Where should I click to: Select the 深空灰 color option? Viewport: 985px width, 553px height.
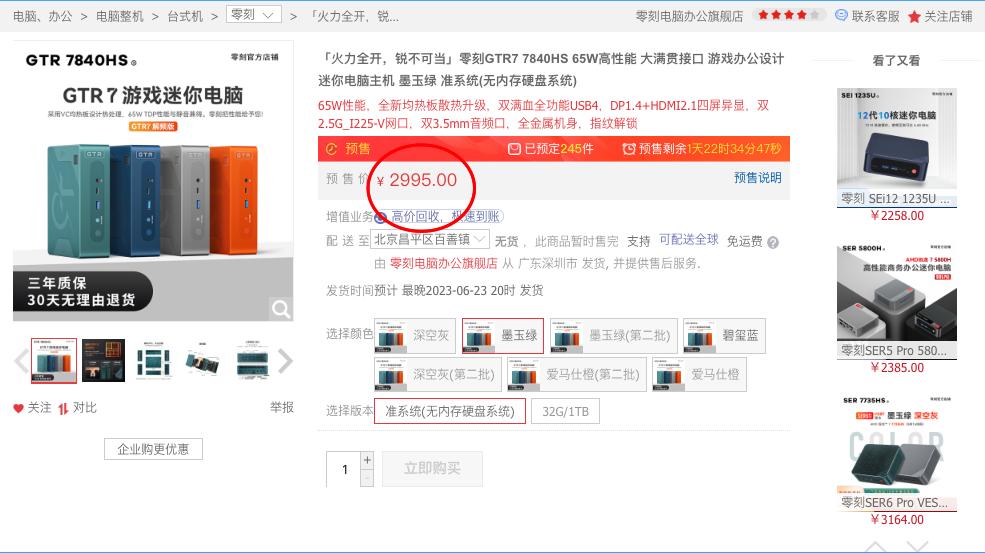pyautogui.click(x=415, y=336)
